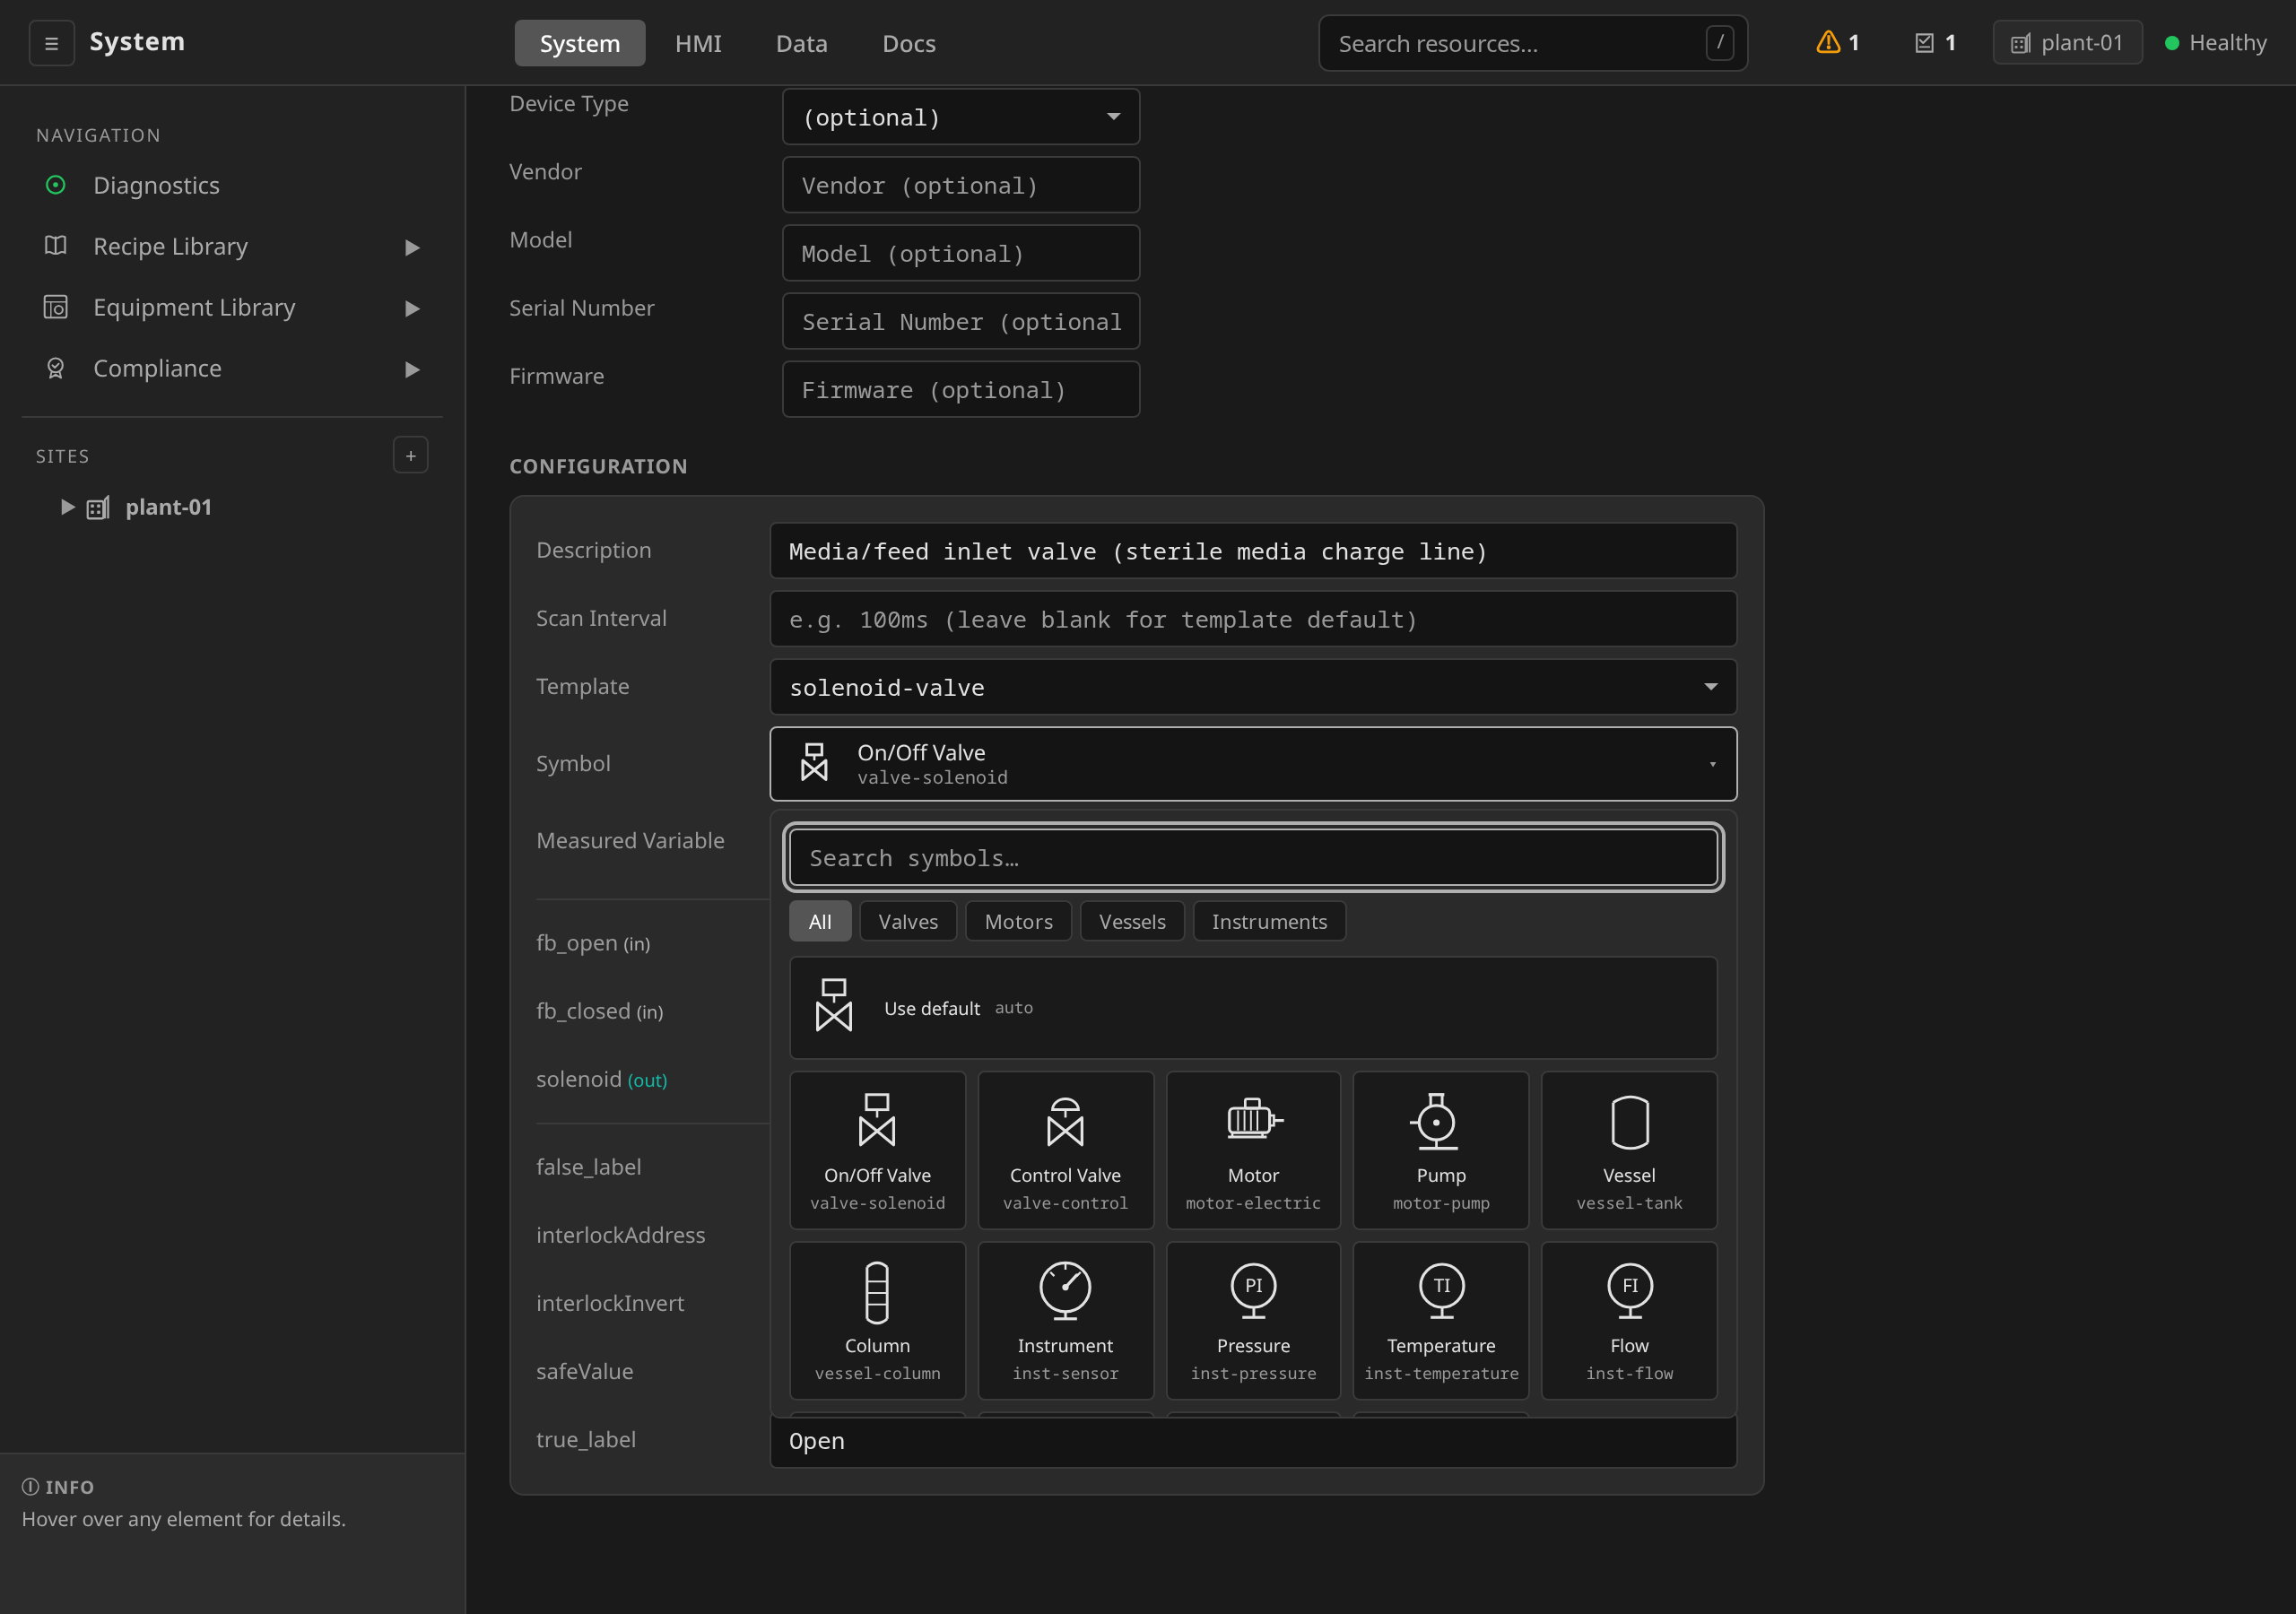2296x1614 pixels.
Task: Switch to the System tab
Action: coord(580,43)
